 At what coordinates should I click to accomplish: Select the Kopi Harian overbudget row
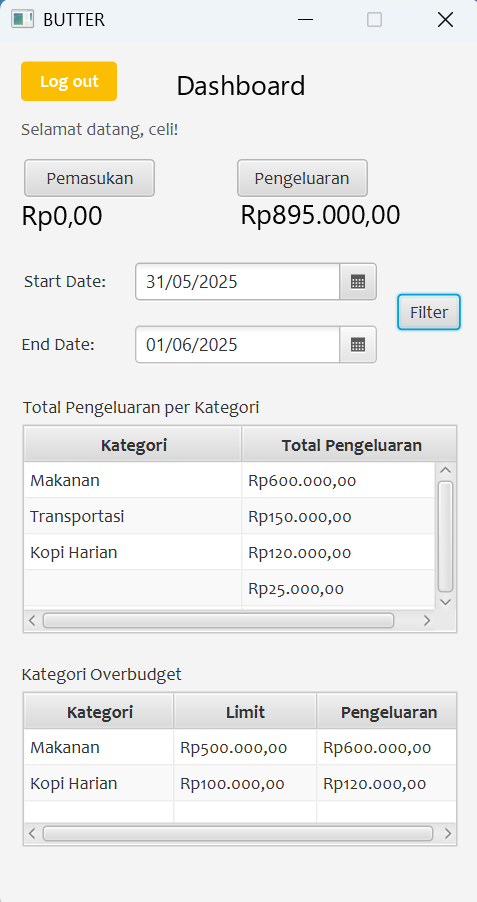tap(240, 783)
